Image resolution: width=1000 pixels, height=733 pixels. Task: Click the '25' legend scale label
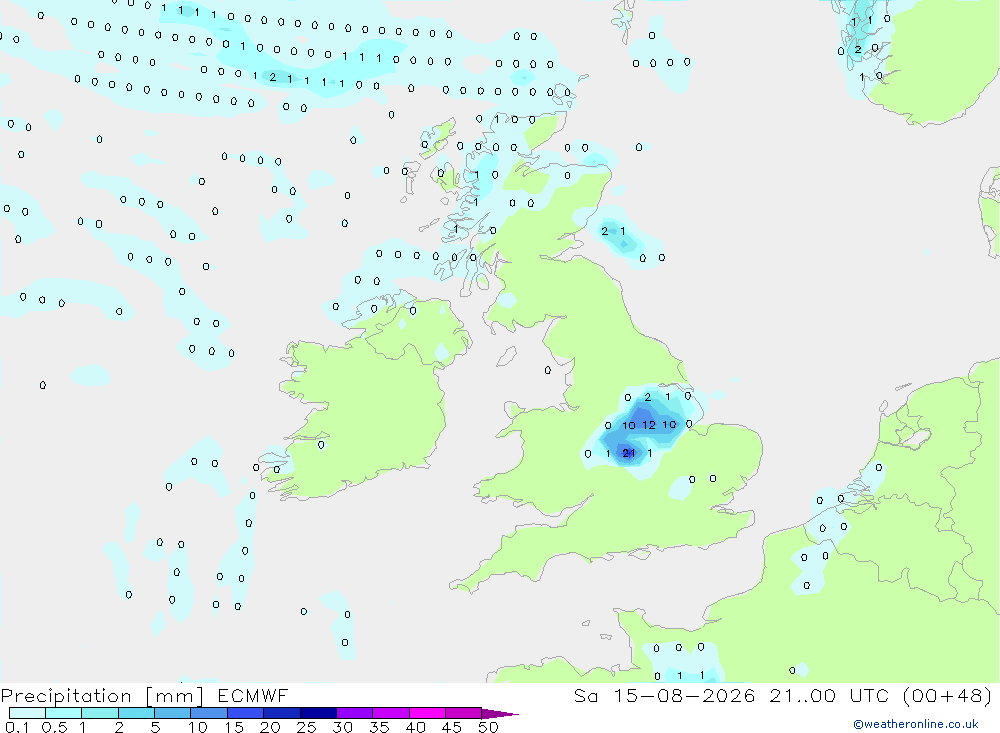click(x=306, y=727)
